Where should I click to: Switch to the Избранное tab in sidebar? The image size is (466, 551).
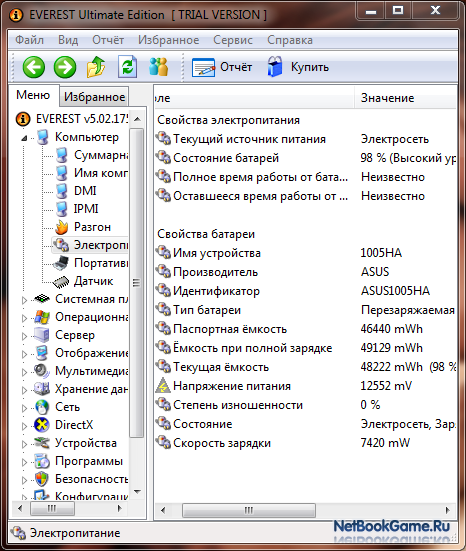(94, 97)
